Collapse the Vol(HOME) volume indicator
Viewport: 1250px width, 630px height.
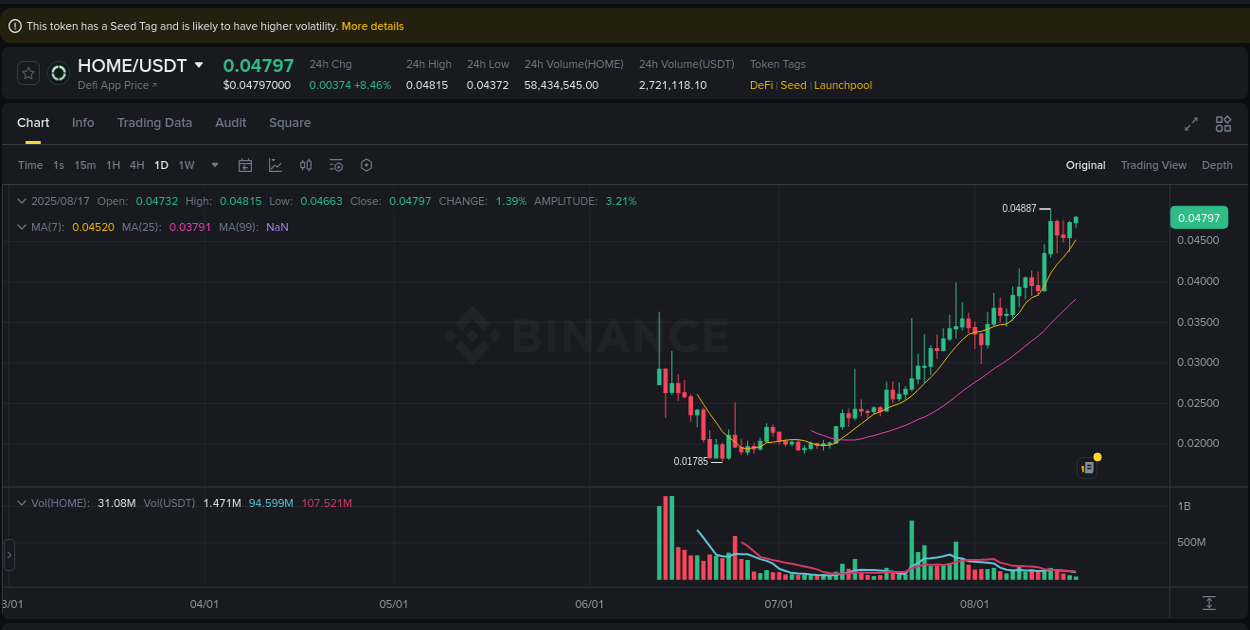click(x=21, y=502)
